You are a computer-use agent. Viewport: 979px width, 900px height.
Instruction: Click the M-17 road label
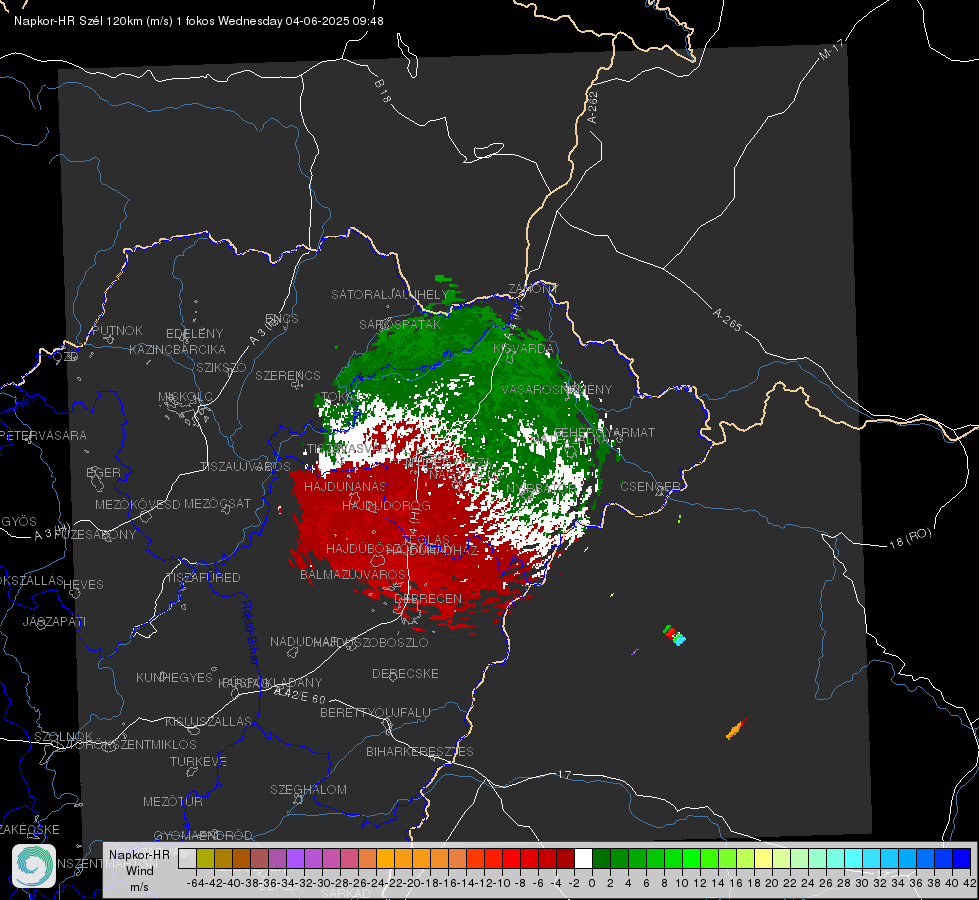830,50
